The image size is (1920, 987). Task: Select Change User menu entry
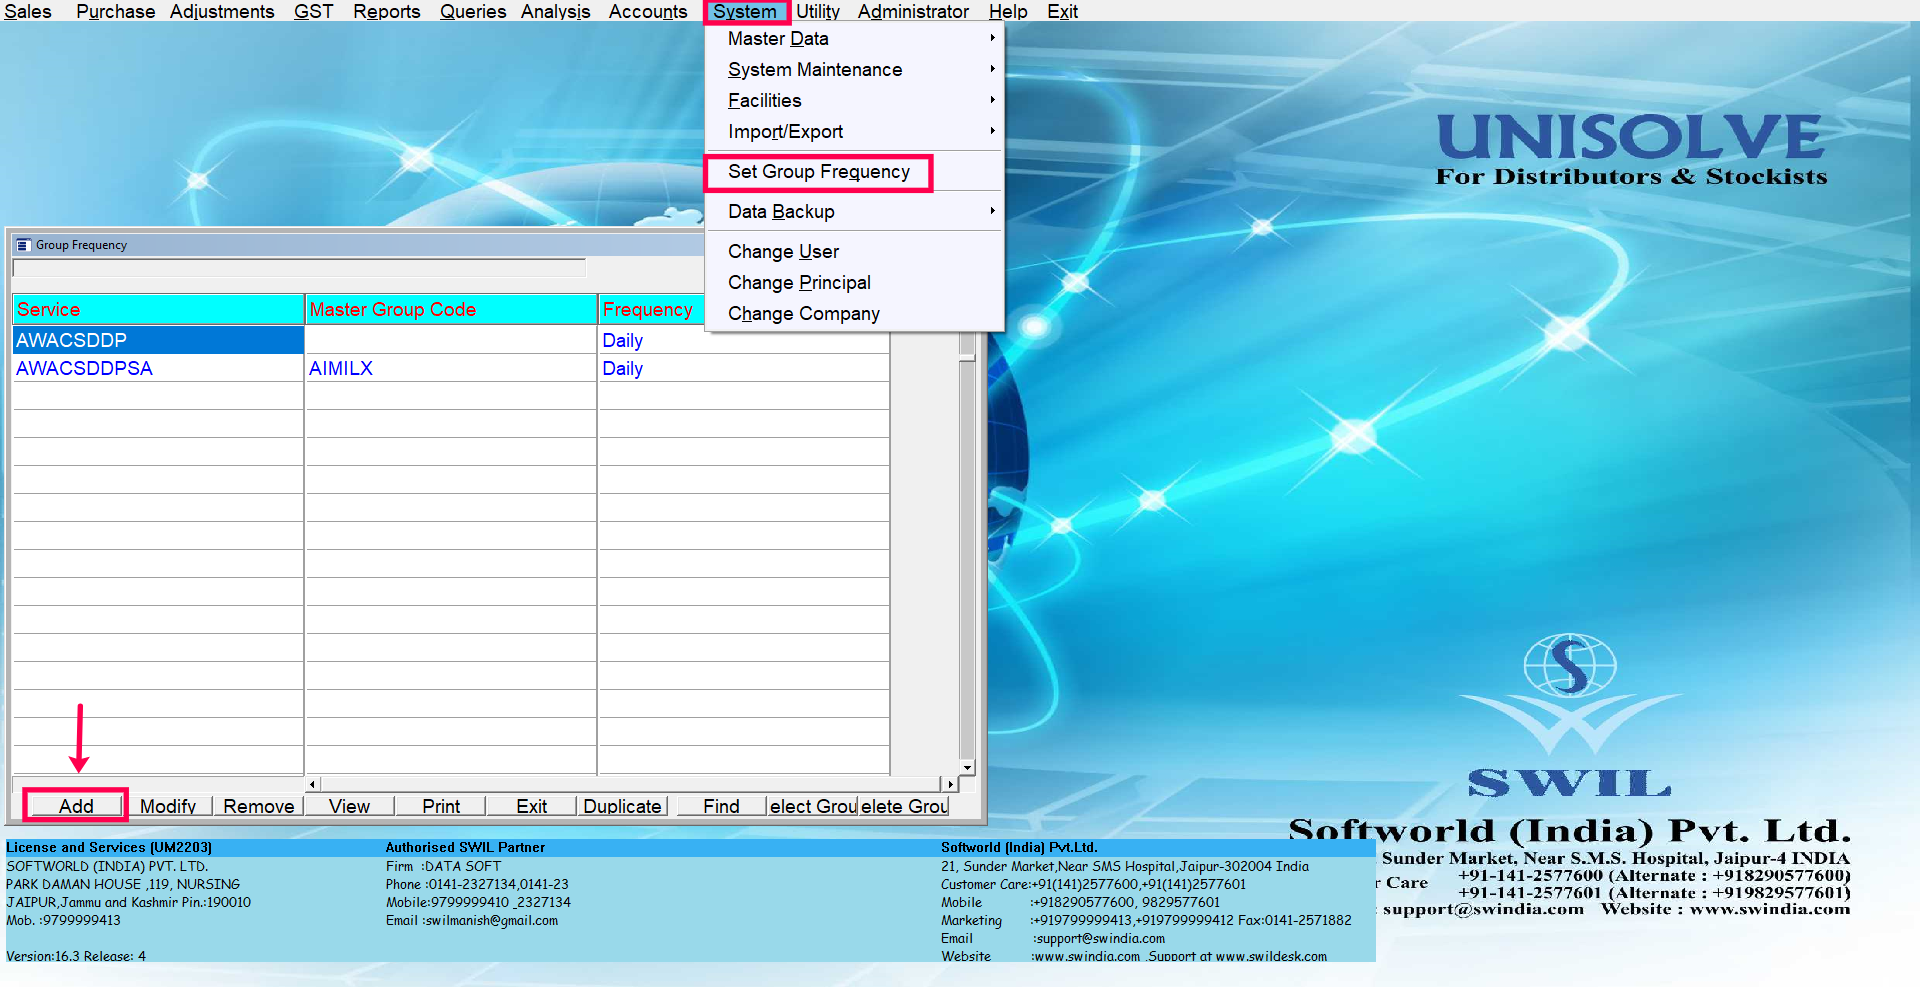click(x=854, y=251)
